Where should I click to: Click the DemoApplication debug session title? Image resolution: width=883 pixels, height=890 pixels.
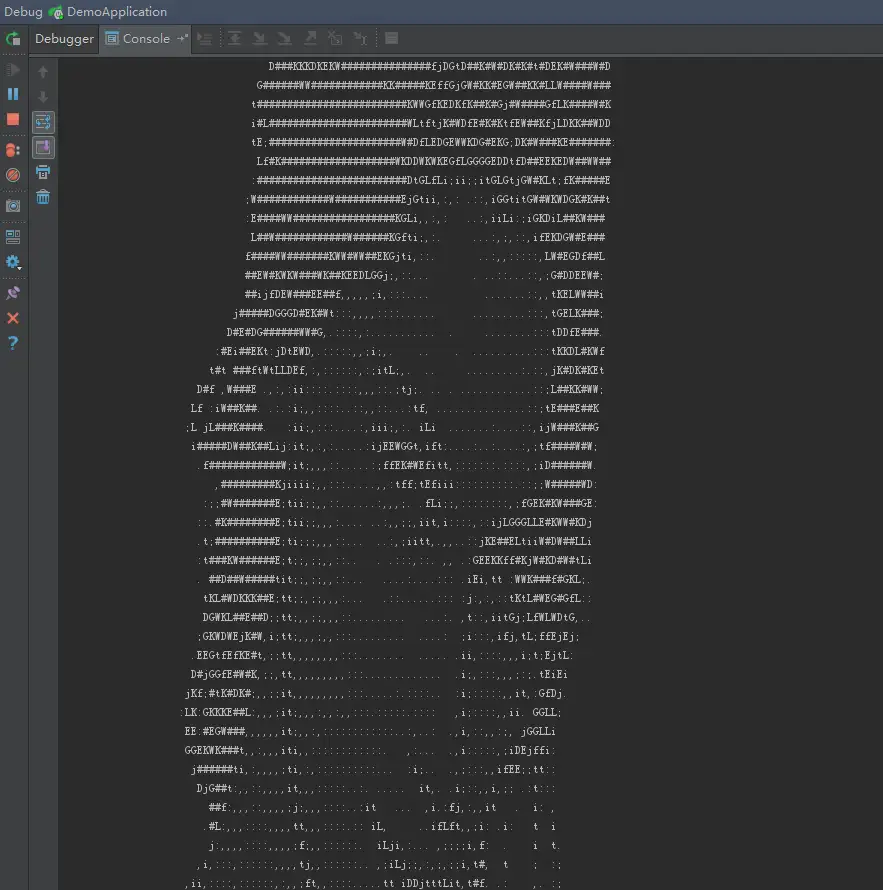pyautogui.click(x=116, y=12)
